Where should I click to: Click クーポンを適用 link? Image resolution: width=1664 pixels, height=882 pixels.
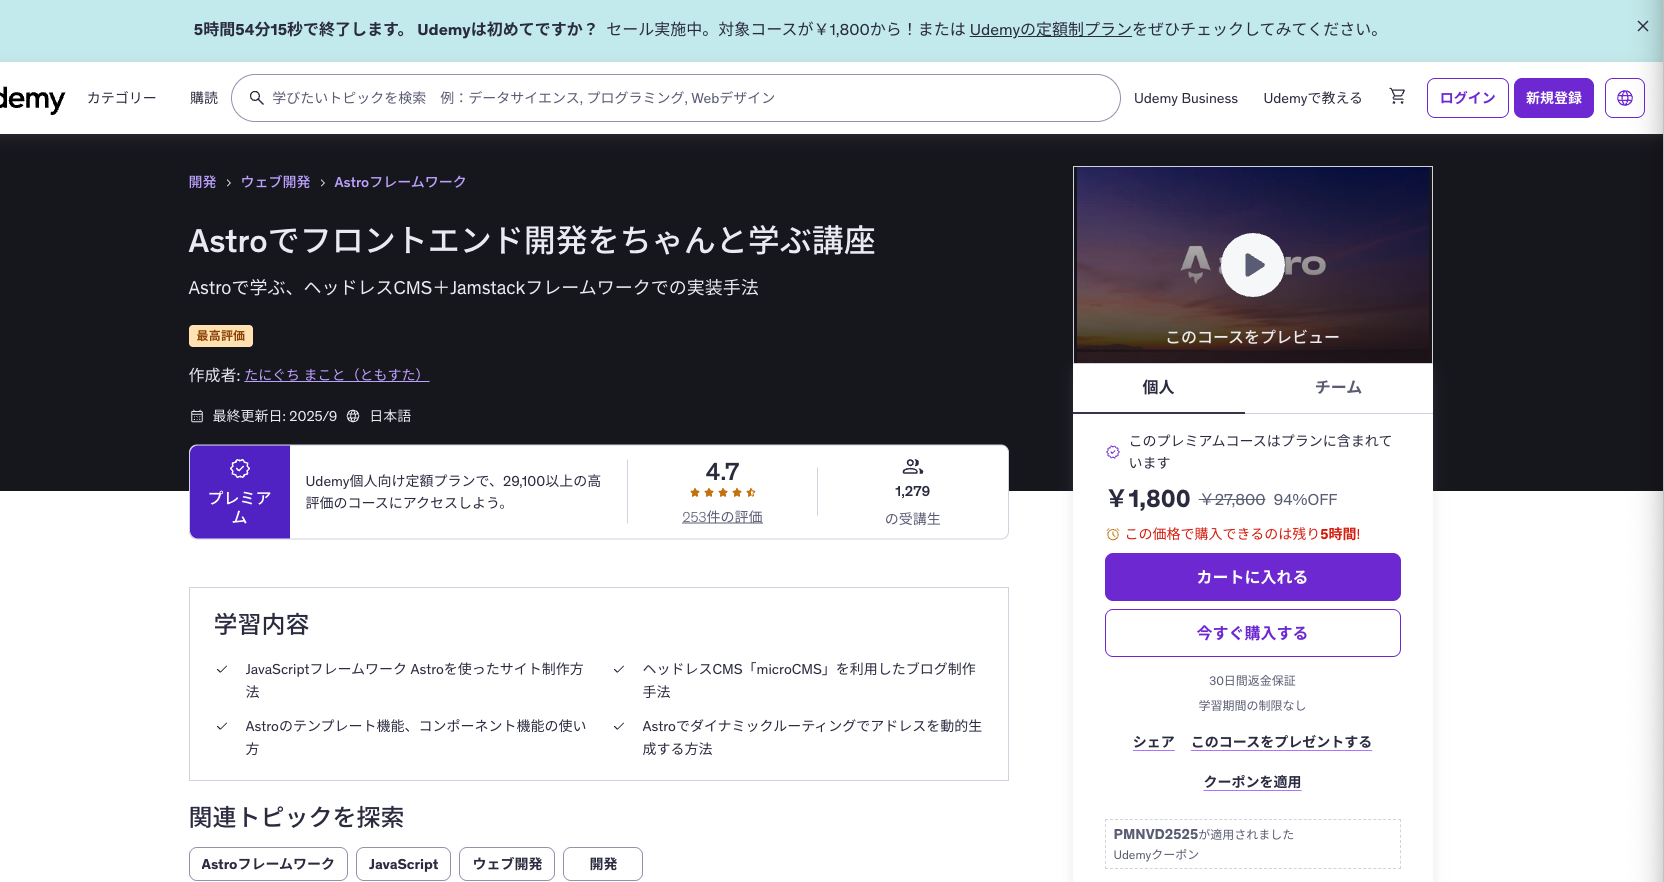[1252, 782]
